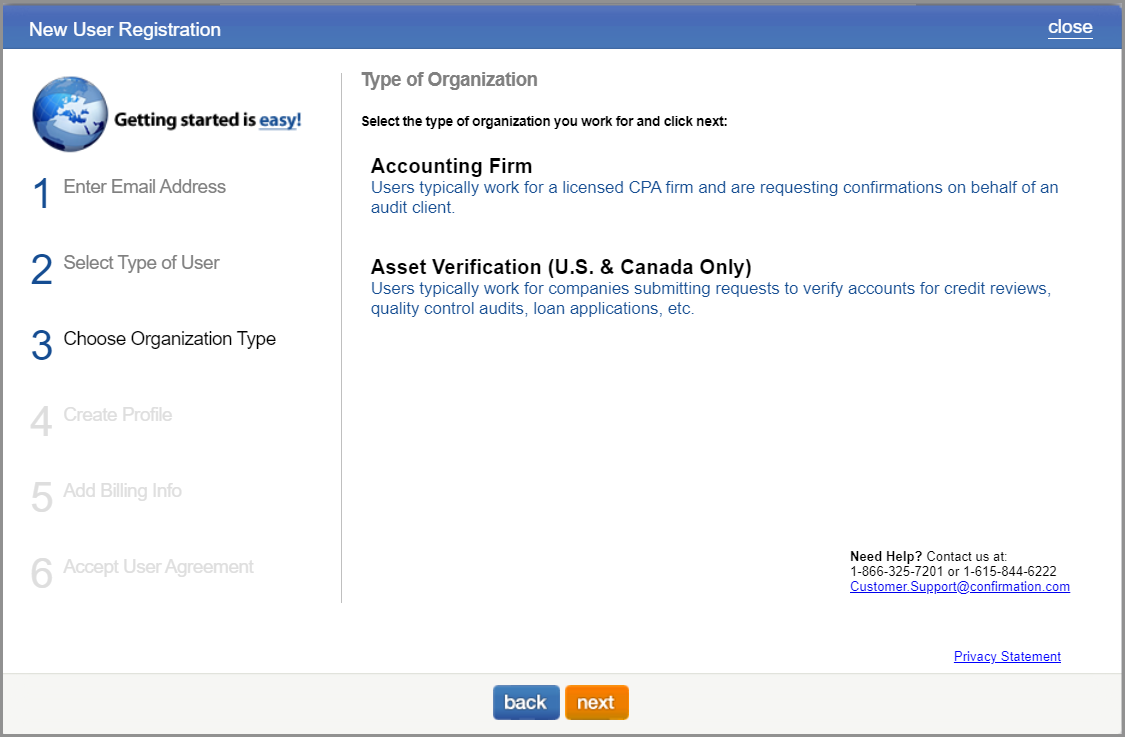The image size is (1125, 737).
Task: Go to the Enter Email Address step
Action: coord(144,187)
